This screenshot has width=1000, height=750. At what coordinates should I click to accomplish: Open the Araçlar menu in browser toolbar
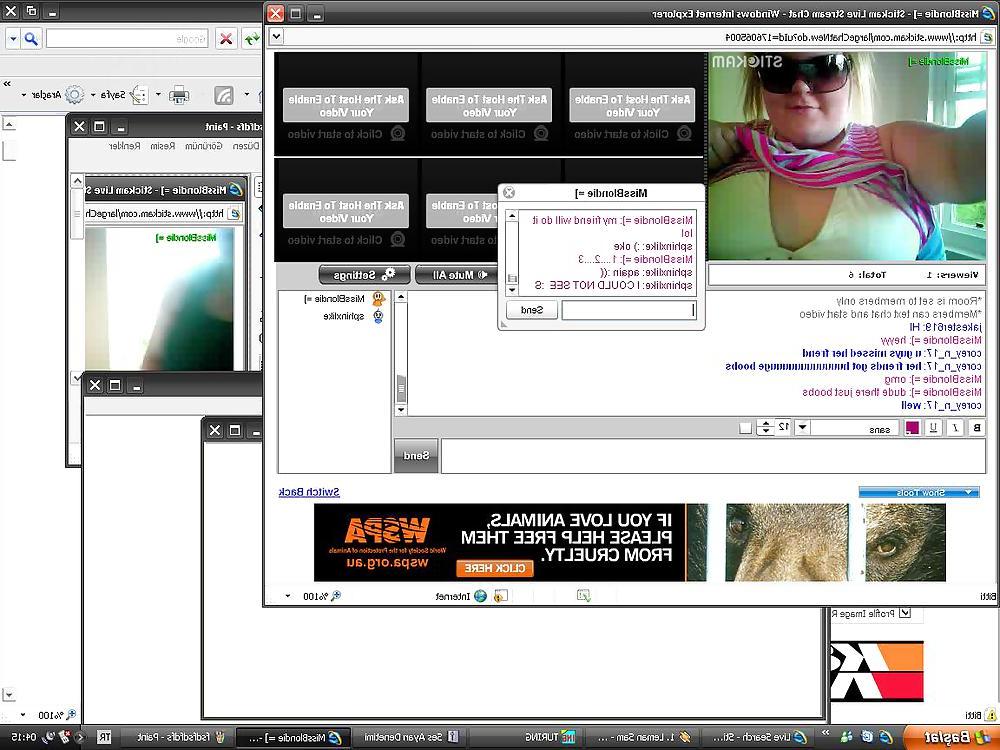click(x=53, y=94)
